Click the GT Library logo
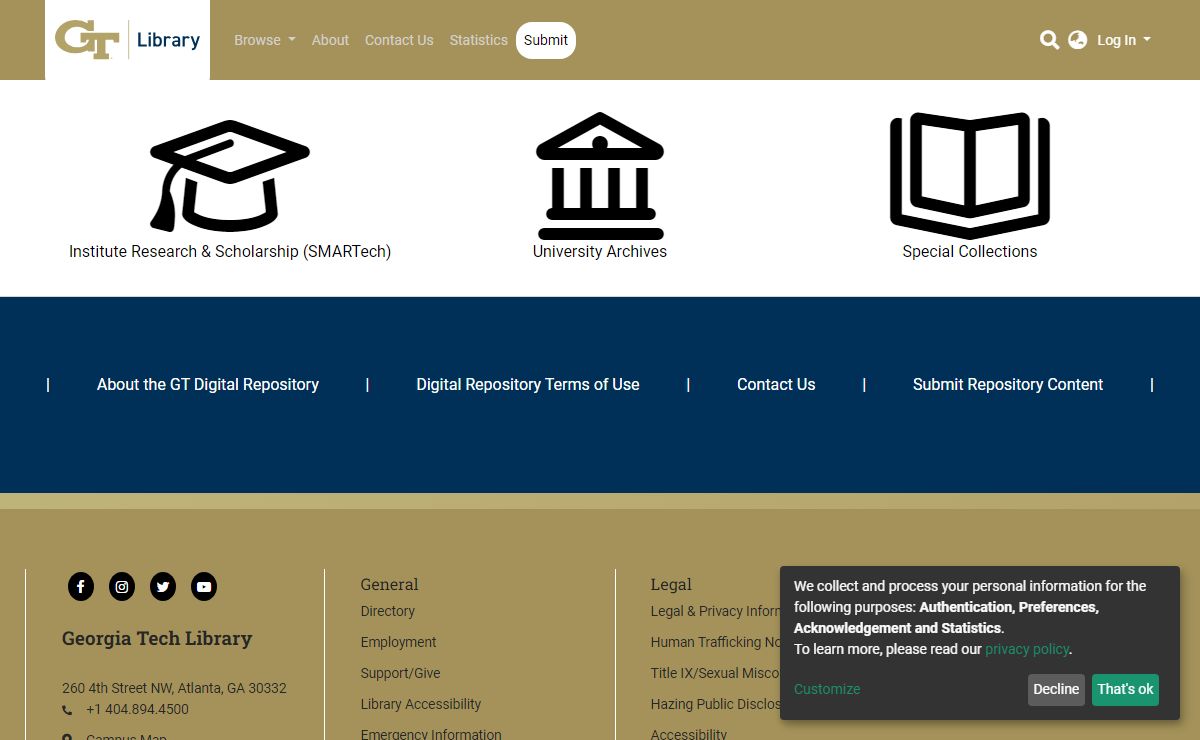The height and width of the screenshot is (740, 1200). 127,40
